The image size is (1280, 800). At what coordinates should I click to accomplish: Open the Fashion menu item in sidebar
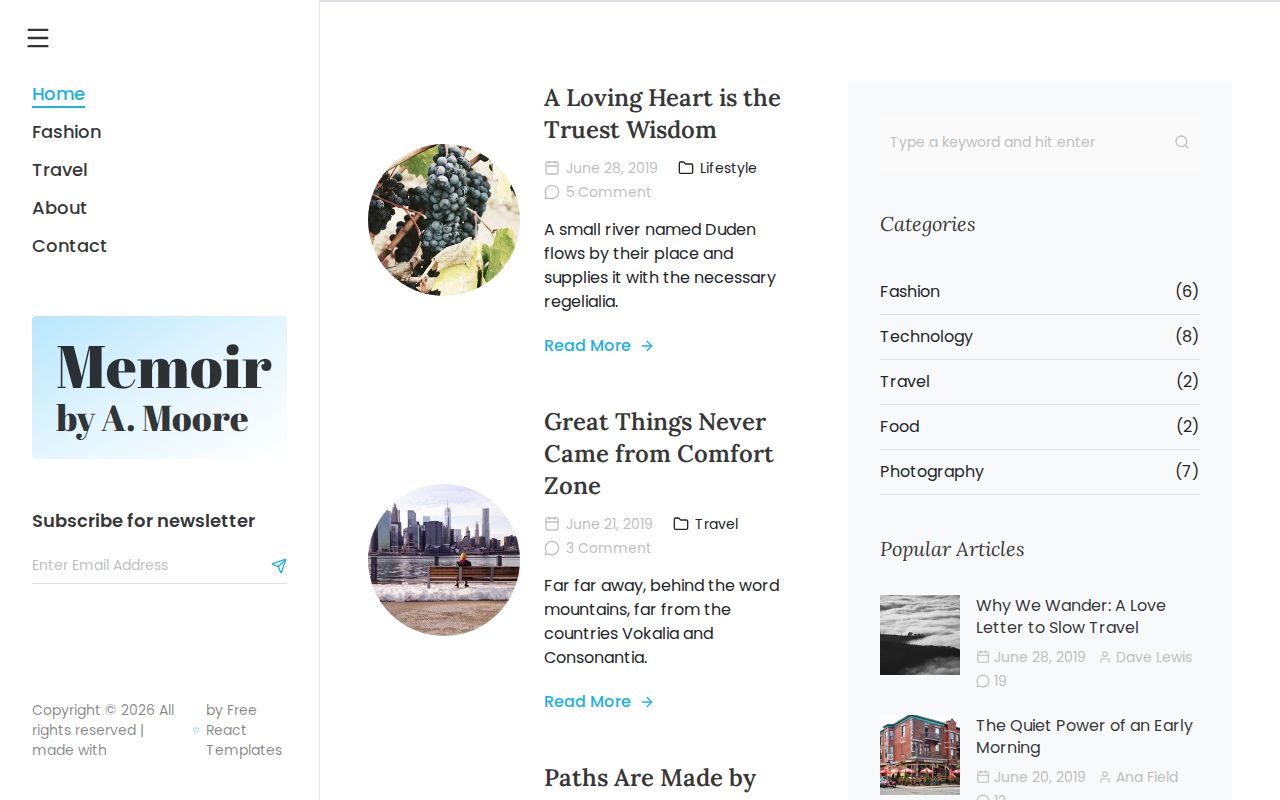[66, 132]
